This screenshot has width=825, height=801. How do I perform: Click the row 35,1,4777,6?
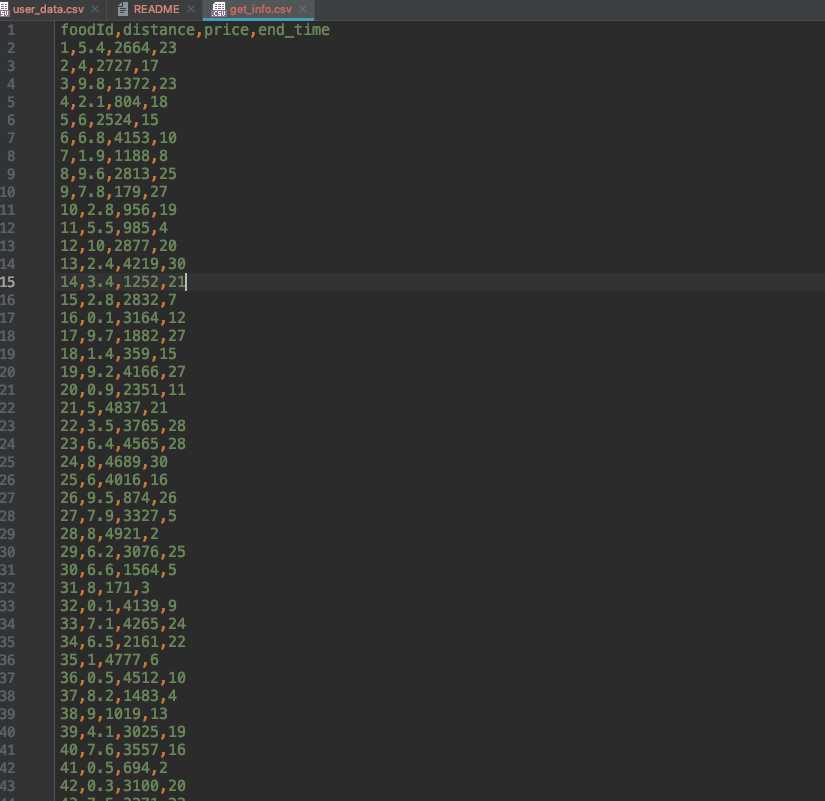coord(109,659)
